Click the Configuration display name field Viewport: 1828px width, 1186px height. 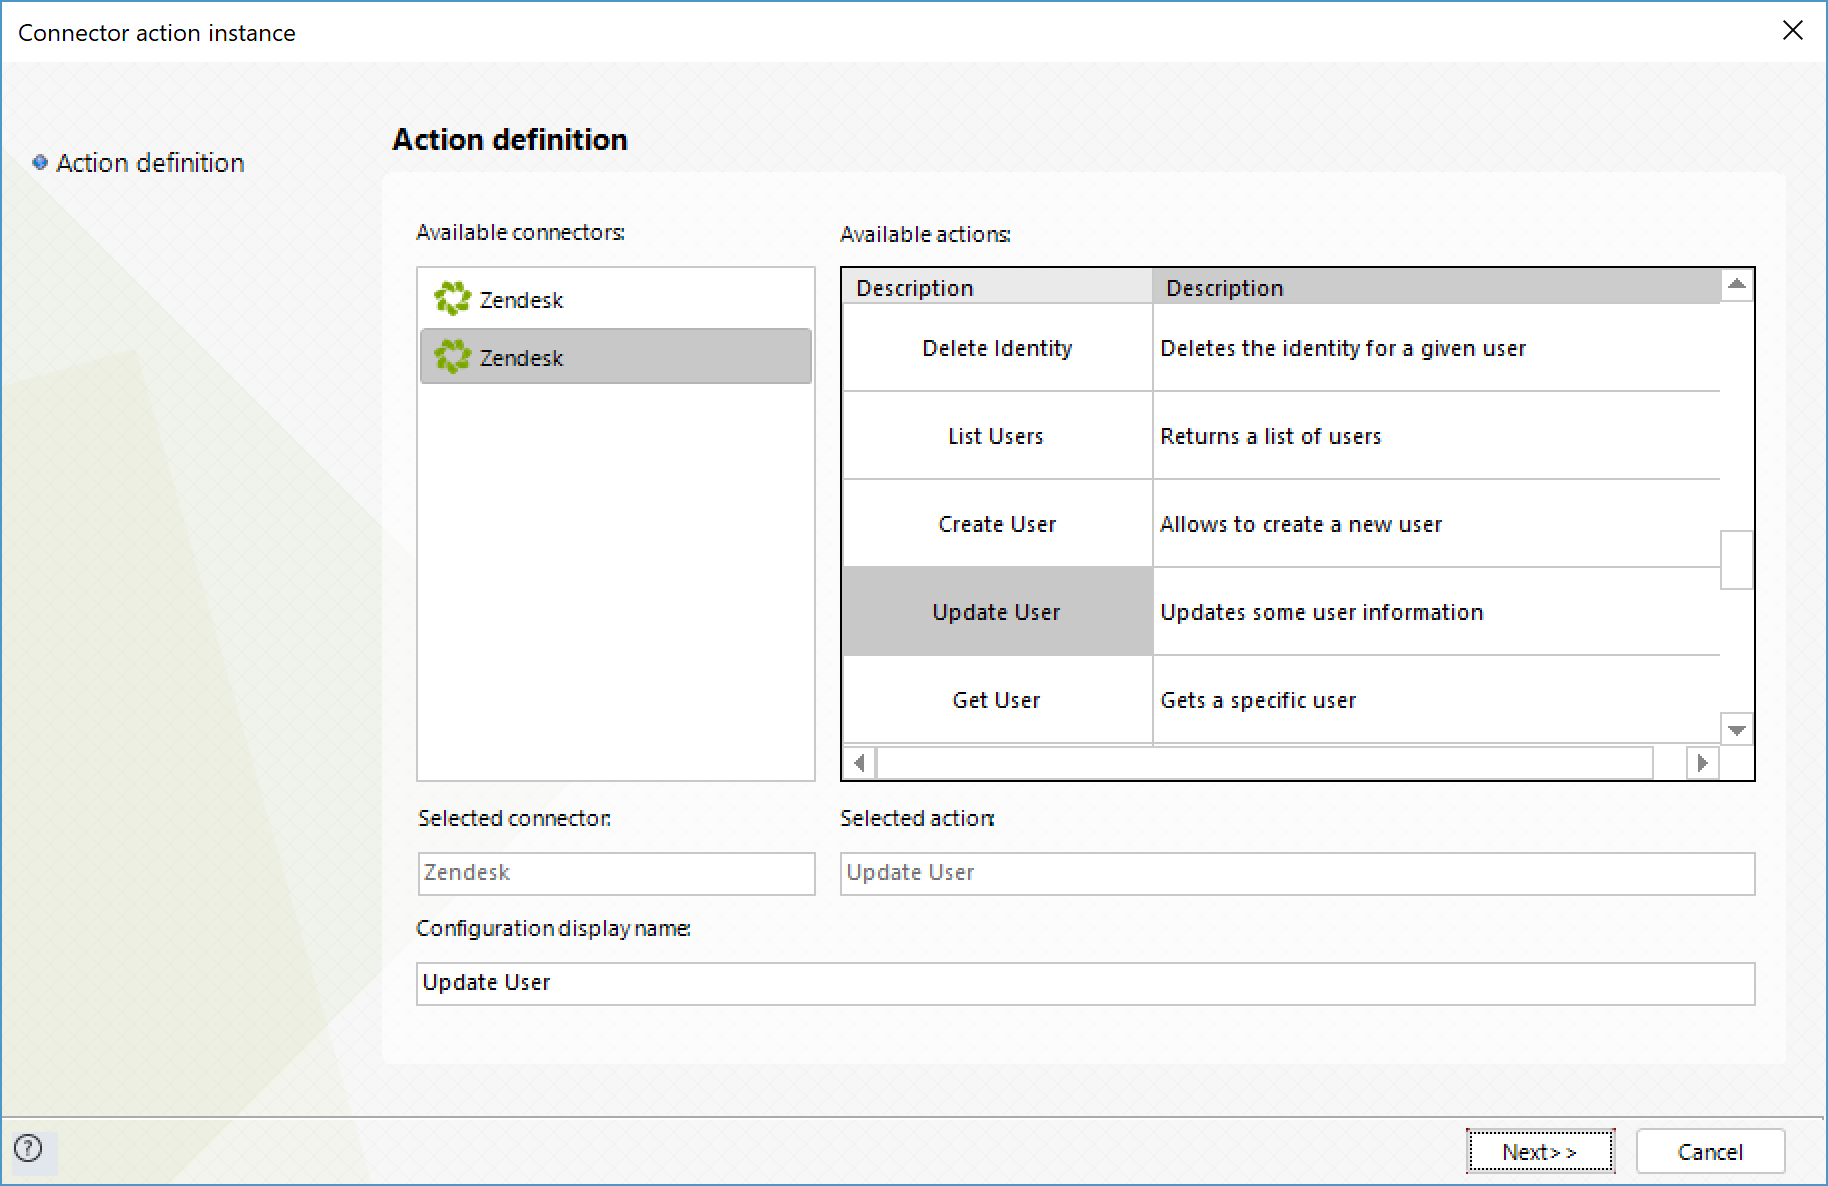[x=1085, y=983]
